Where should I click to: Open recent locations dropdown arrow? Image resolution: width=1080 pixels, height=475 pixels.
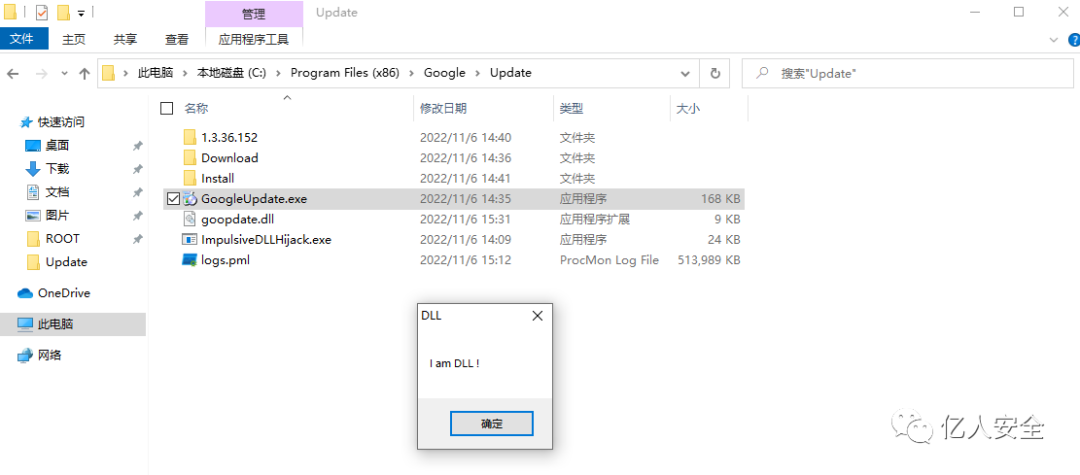(x=64, y=73)
